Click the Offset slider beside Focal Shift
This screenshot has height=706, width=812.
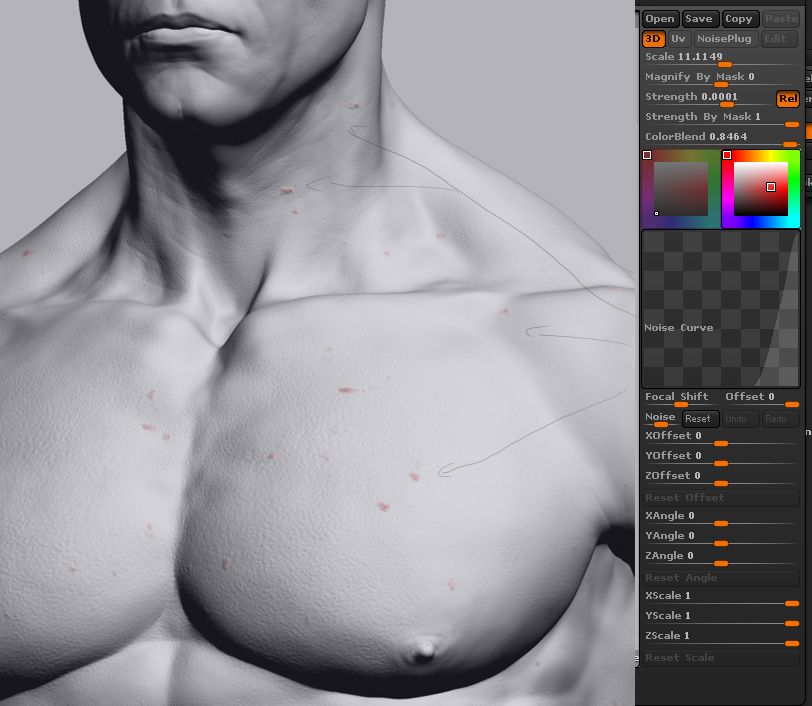(x=761, y=398)
